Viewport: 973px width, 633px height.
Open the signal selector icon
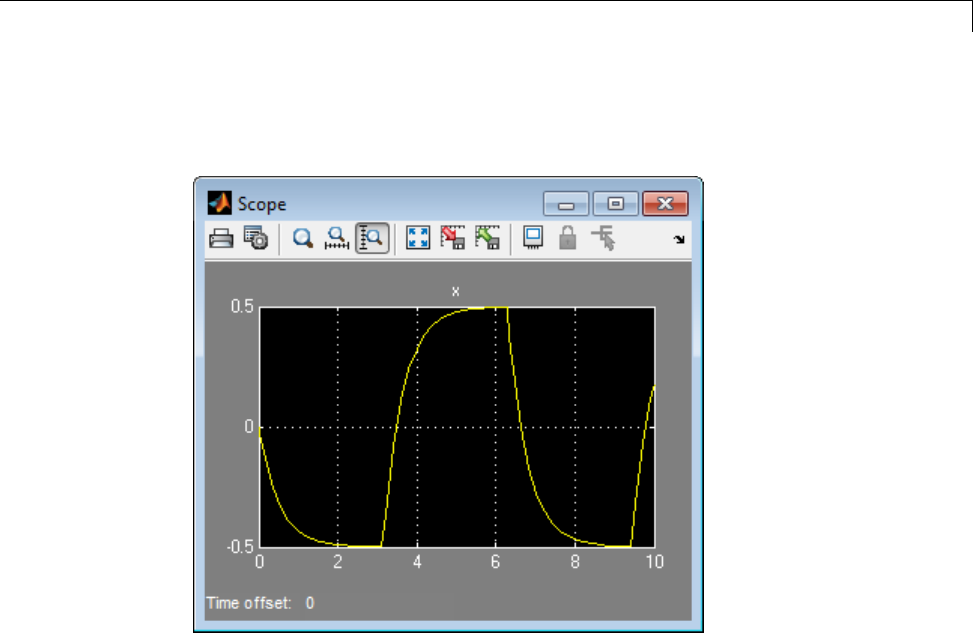(x=603, y=238)
